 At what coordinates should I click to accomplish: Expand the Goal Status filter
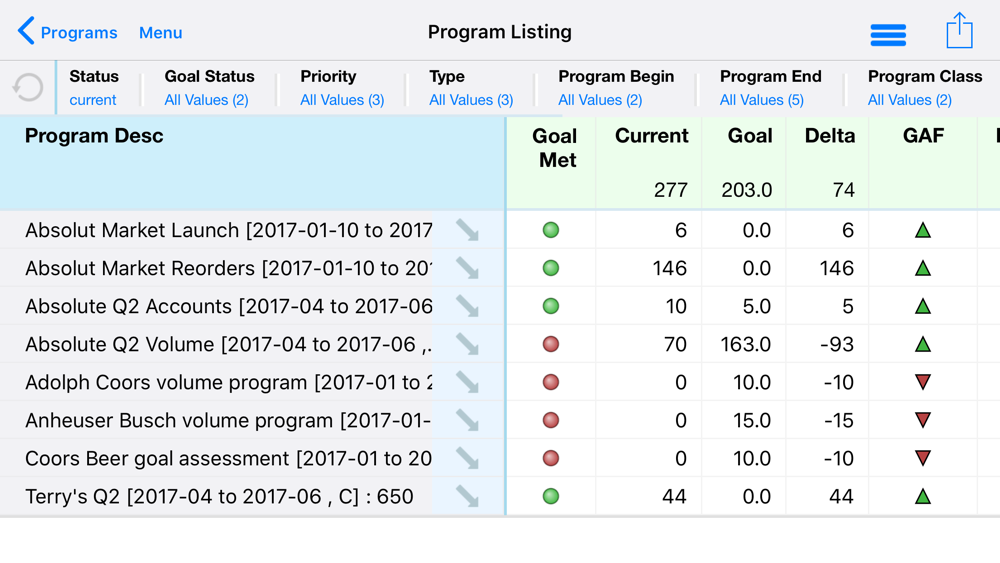[x=208, y=88]
